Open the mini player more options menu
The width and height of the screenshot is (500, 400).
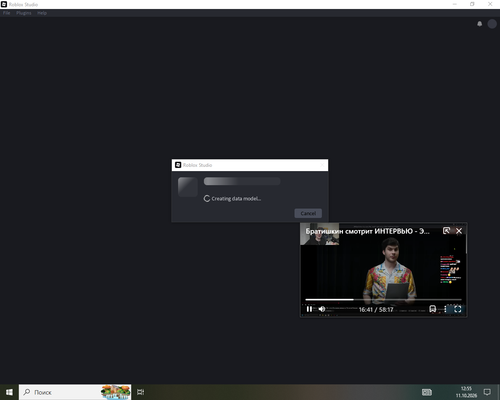click(x=445, y=309)
